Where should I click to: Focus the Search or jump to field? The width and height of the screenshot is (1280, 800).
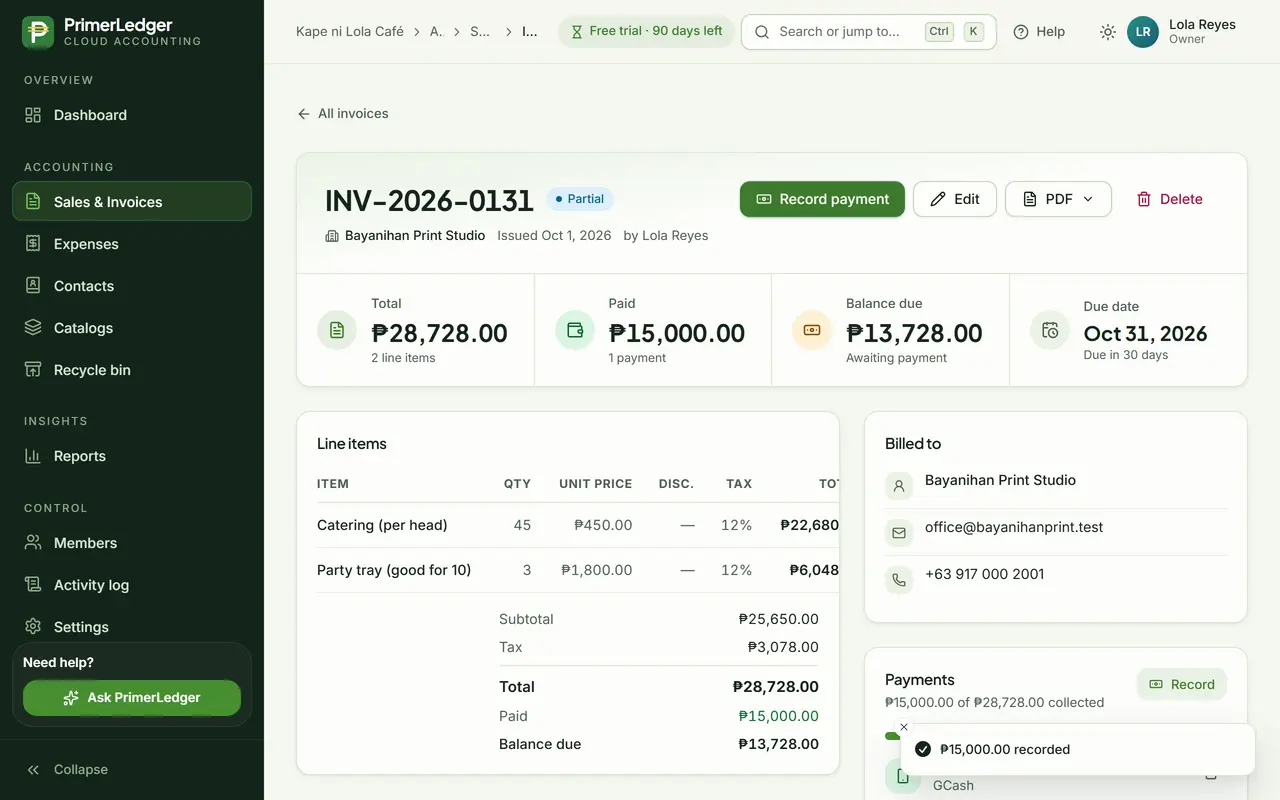869,32
